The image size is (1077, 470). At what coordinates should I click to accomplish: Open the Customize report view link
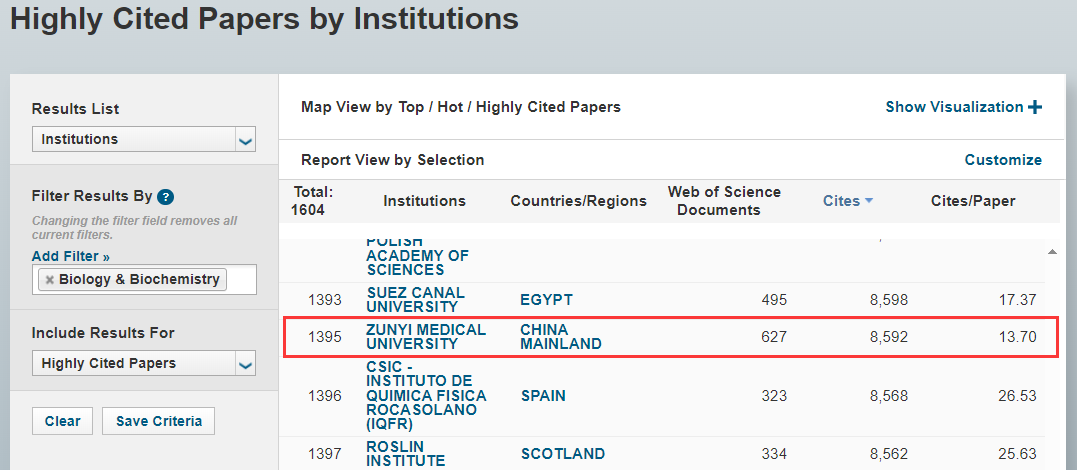(x=1003, y=160)
